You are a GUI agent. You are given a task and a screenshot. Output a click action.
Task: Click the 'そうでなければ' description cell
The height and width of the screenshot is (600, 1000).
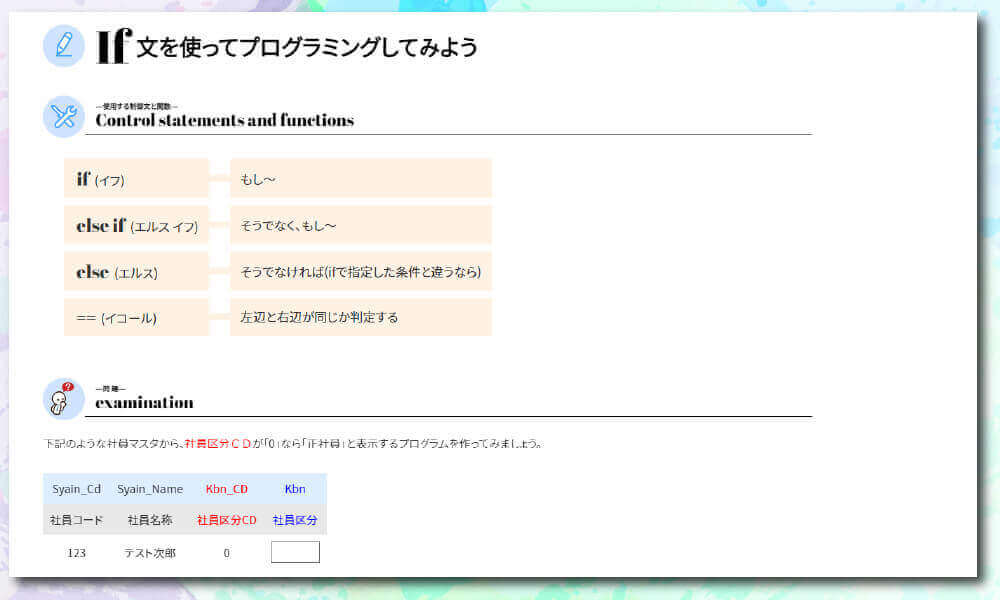pos(361,271)
